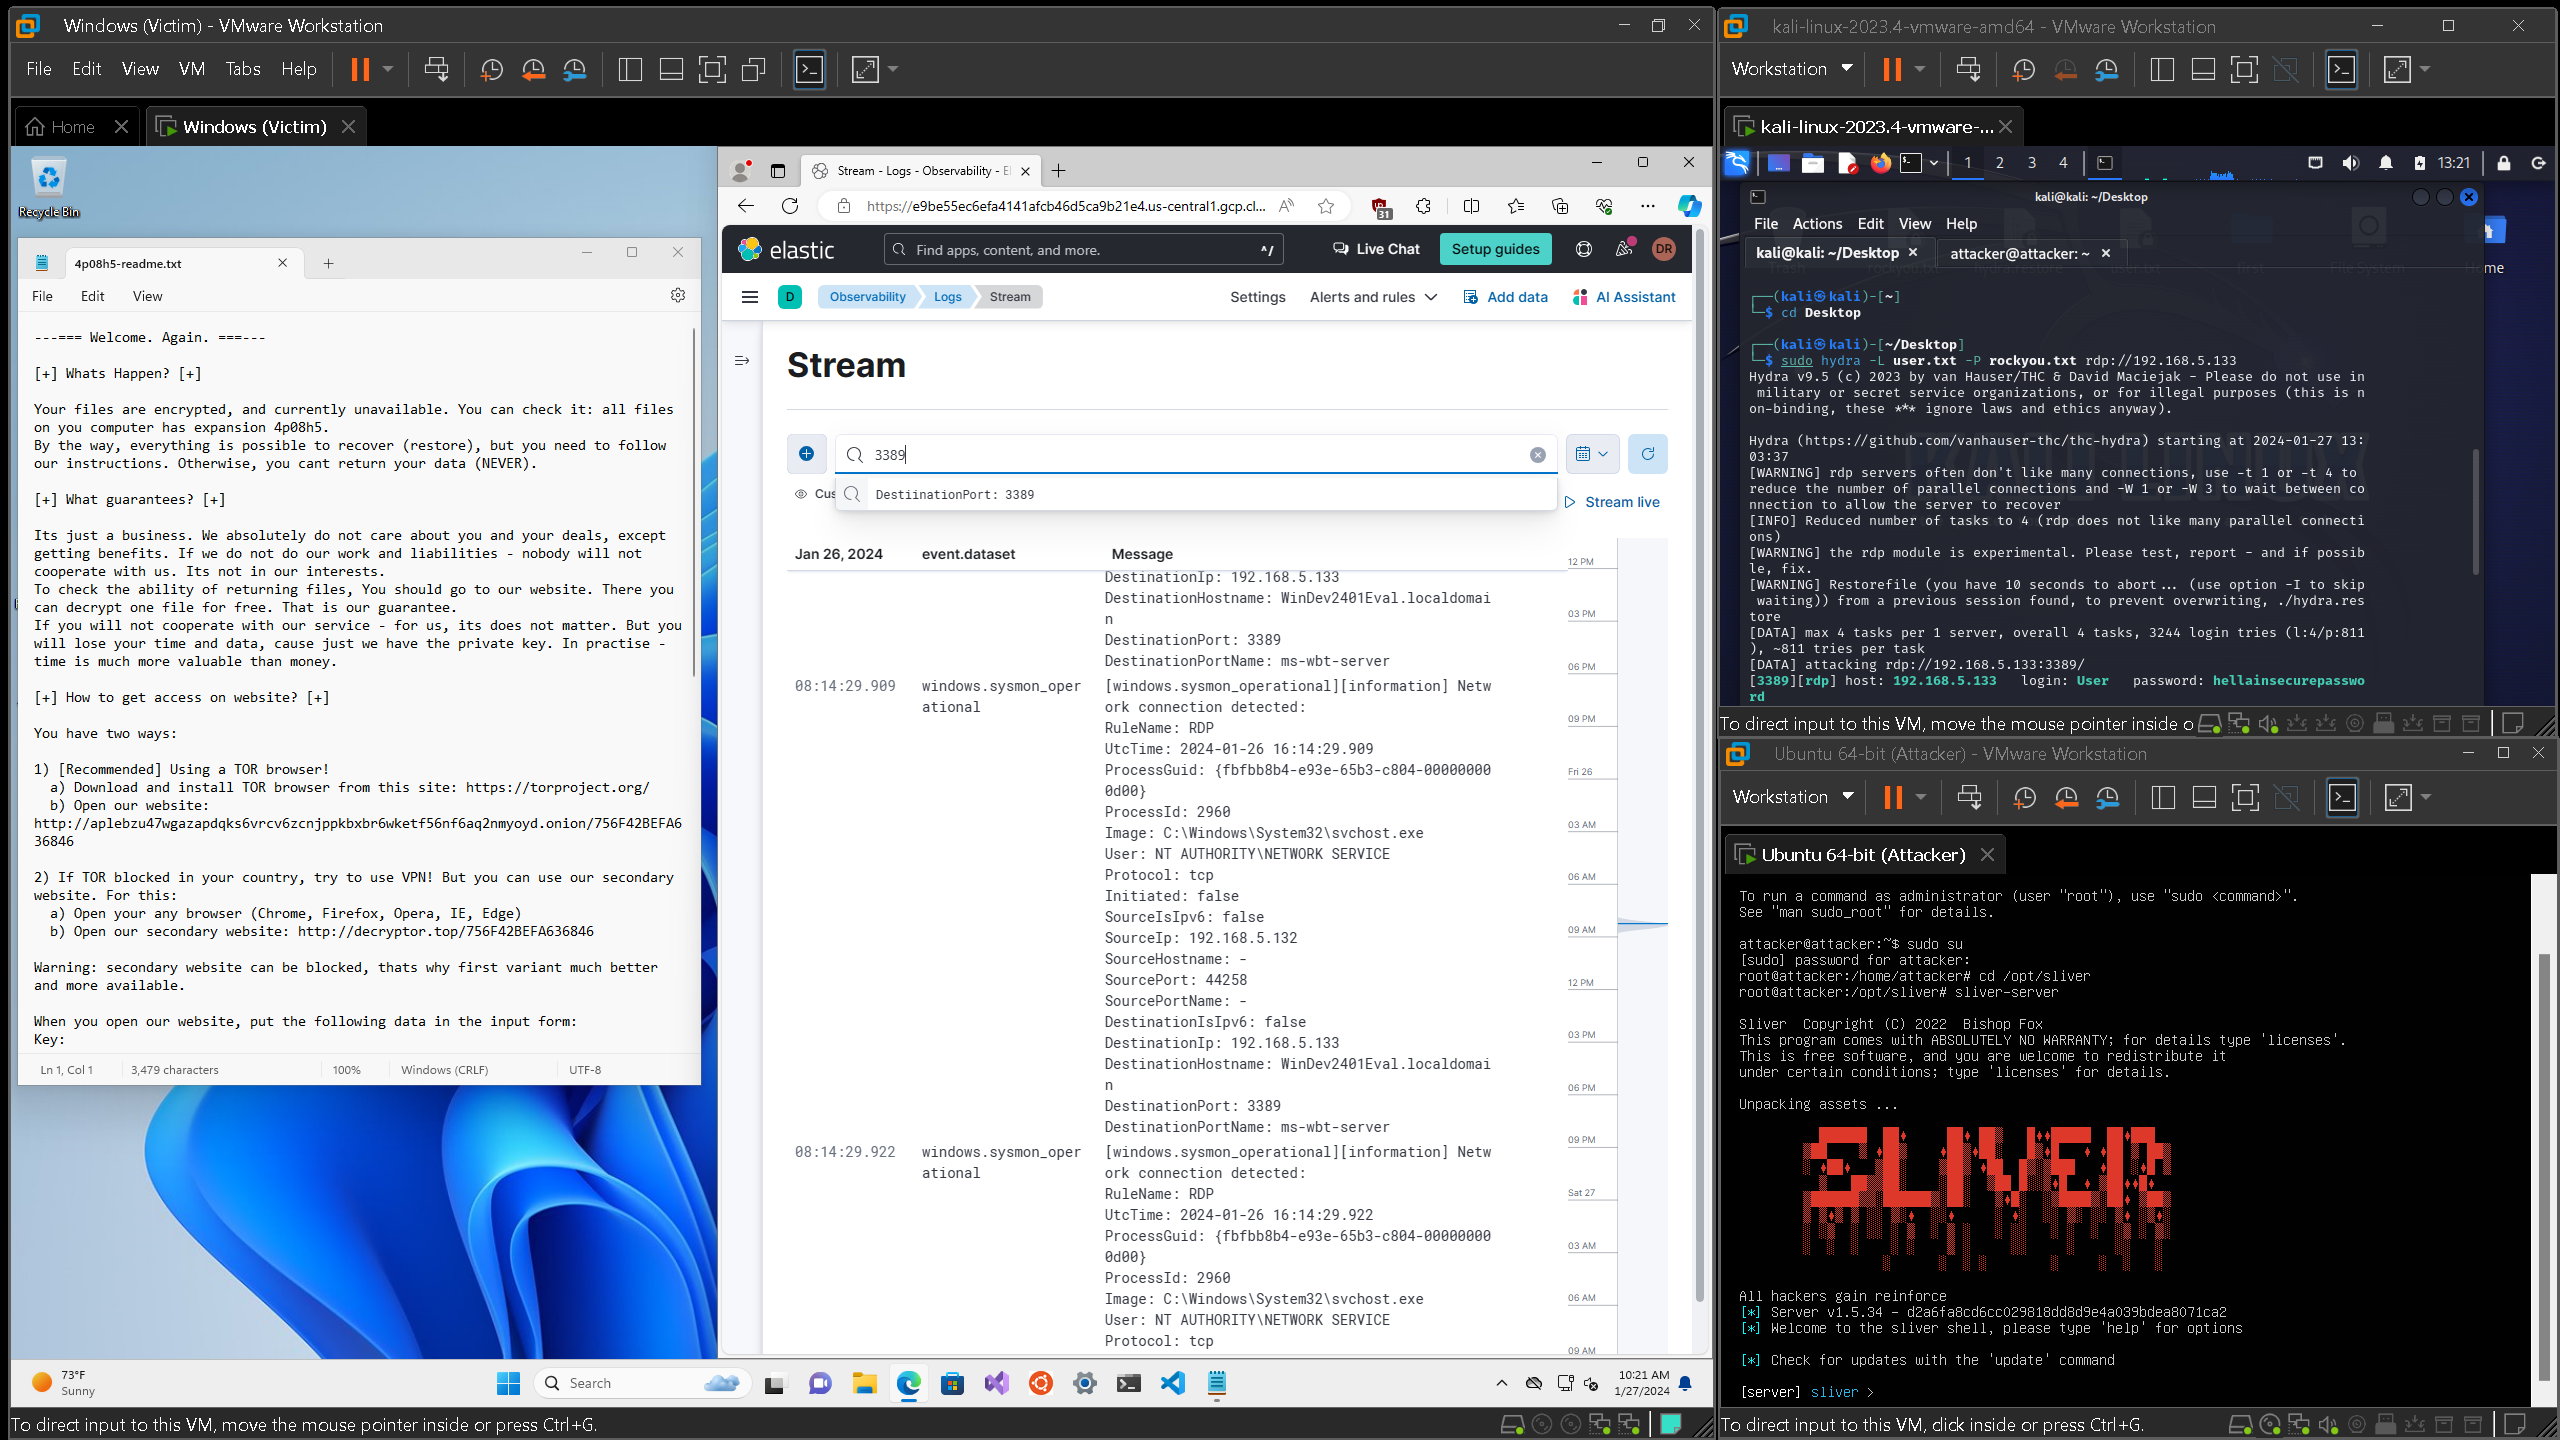Open the Observability breadcrumb
The height and width of the screenshot is (1440, 2560).
[867, 297]
